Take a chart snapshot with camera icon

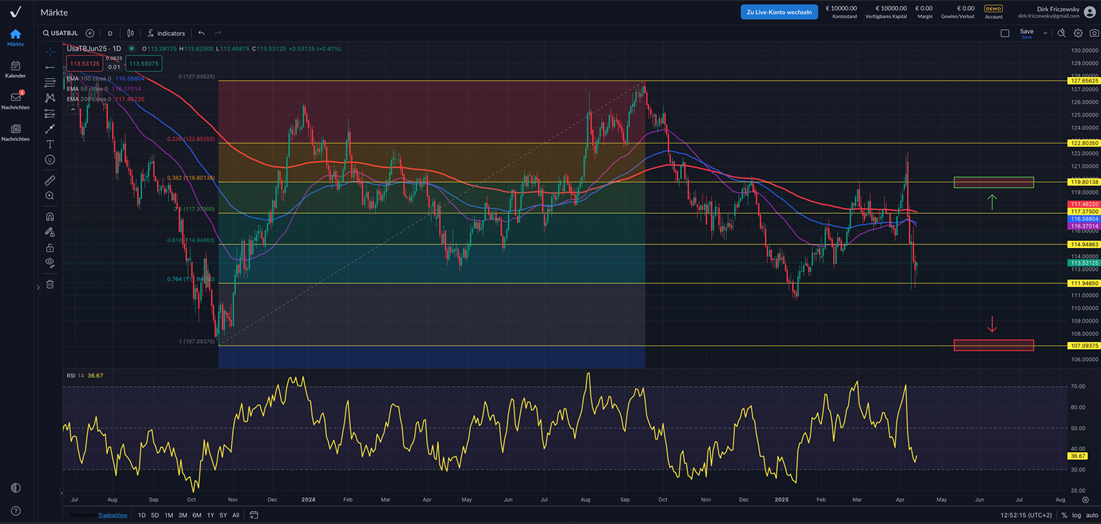click(x=1093, y=33)
